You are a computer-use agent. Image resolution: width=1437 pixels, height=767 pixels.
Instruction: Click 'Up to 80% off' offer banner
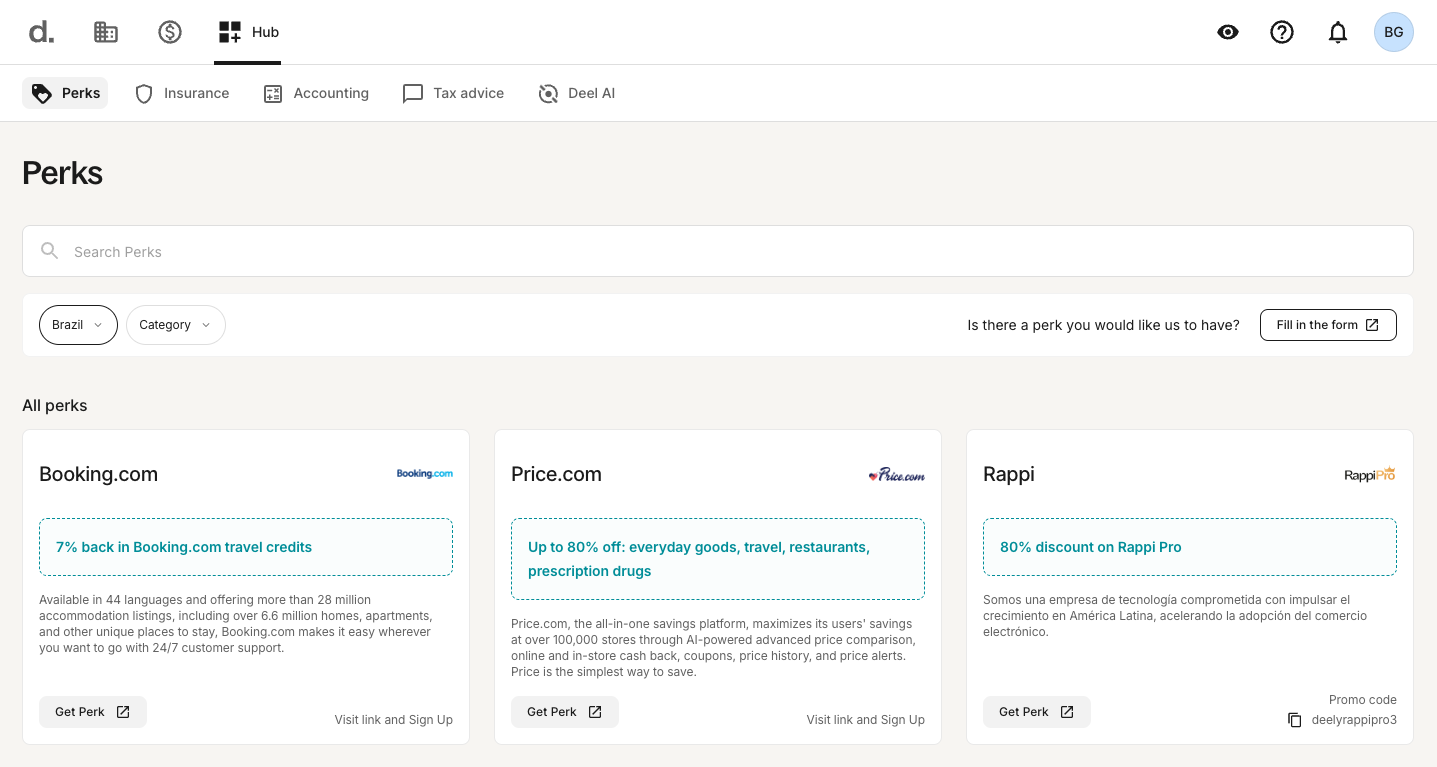(718, 559)
